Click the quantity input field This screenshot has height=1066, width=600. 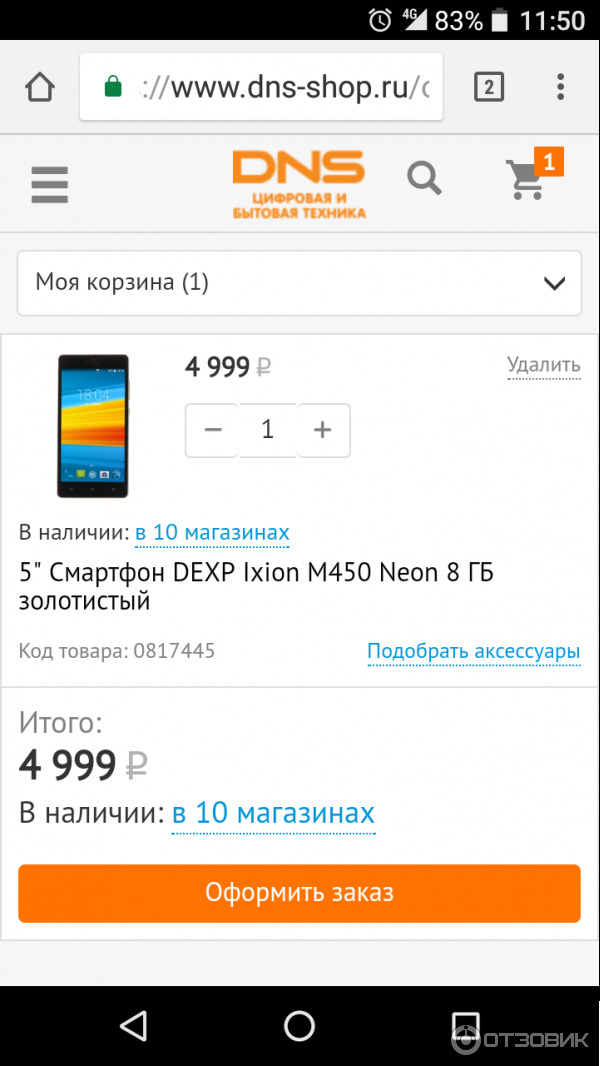267,430
